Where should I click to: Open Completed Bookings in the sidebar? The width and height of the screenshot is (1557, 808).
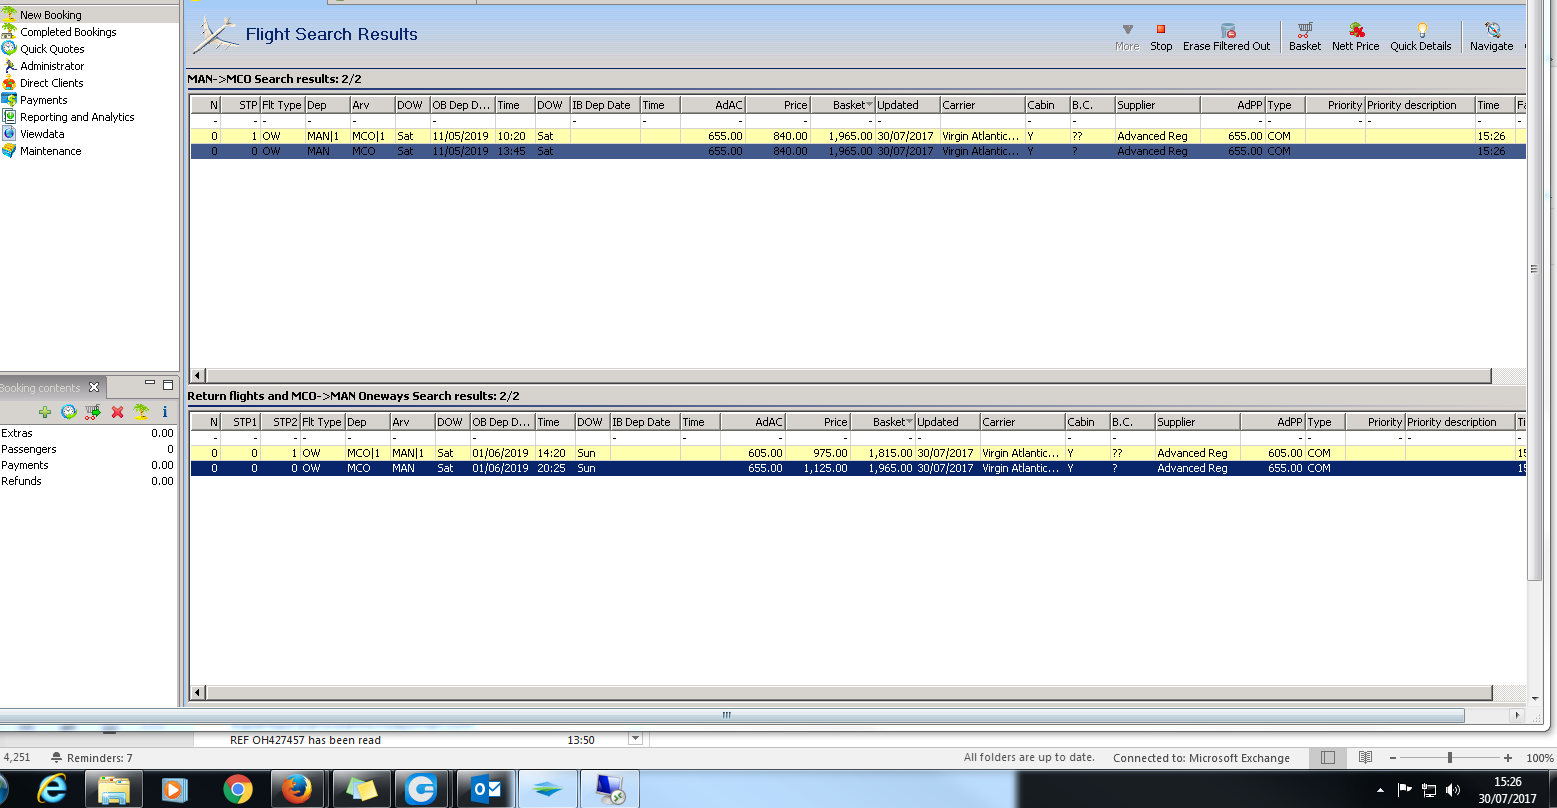(x=68, y=32)
